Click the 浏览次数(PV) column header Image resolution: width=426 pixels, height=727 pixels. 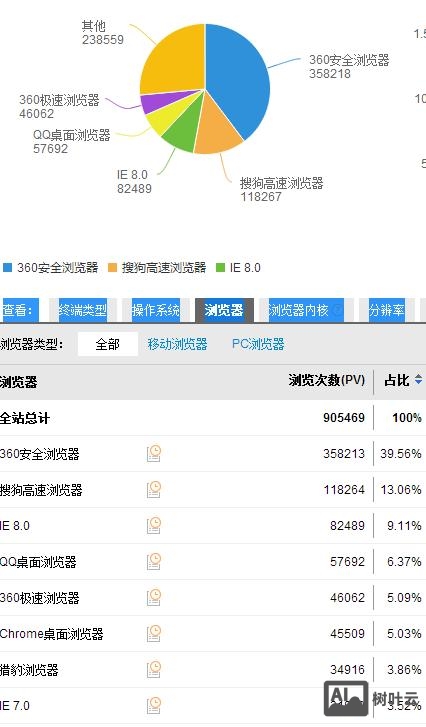(326, 380)
